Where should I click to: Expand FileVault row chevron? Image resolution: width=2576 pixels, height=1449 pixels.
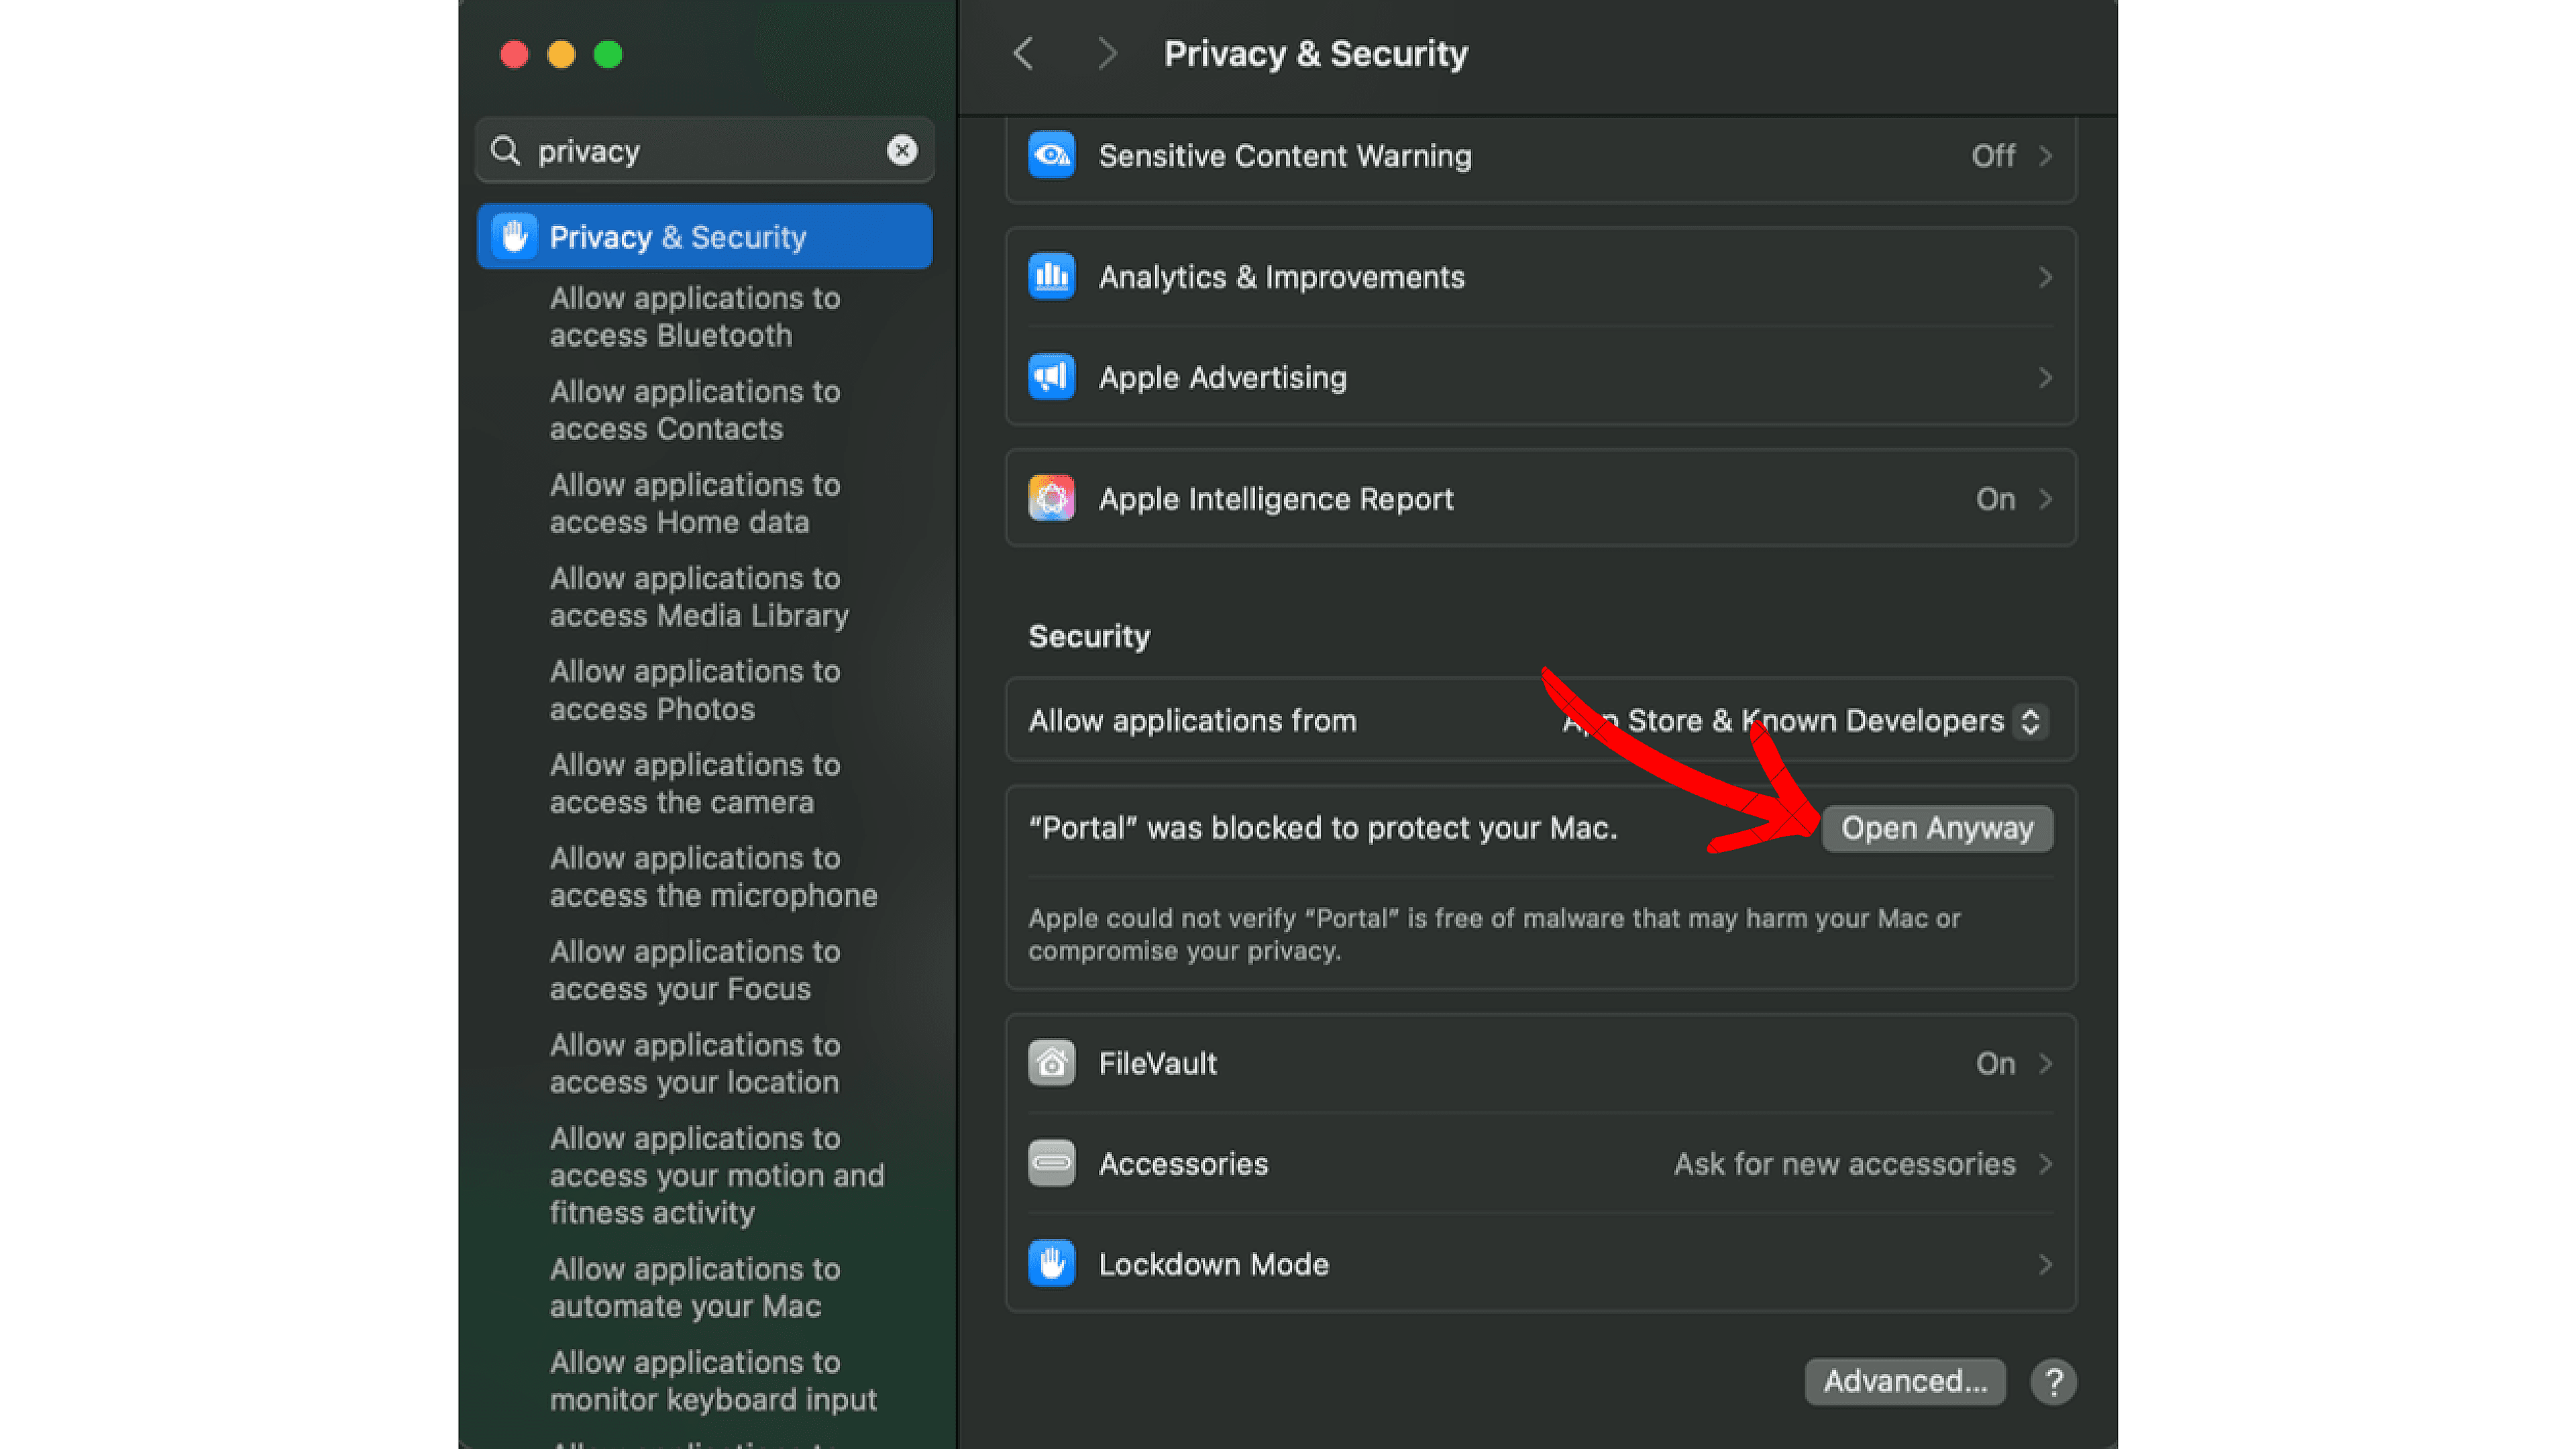2045,1063
